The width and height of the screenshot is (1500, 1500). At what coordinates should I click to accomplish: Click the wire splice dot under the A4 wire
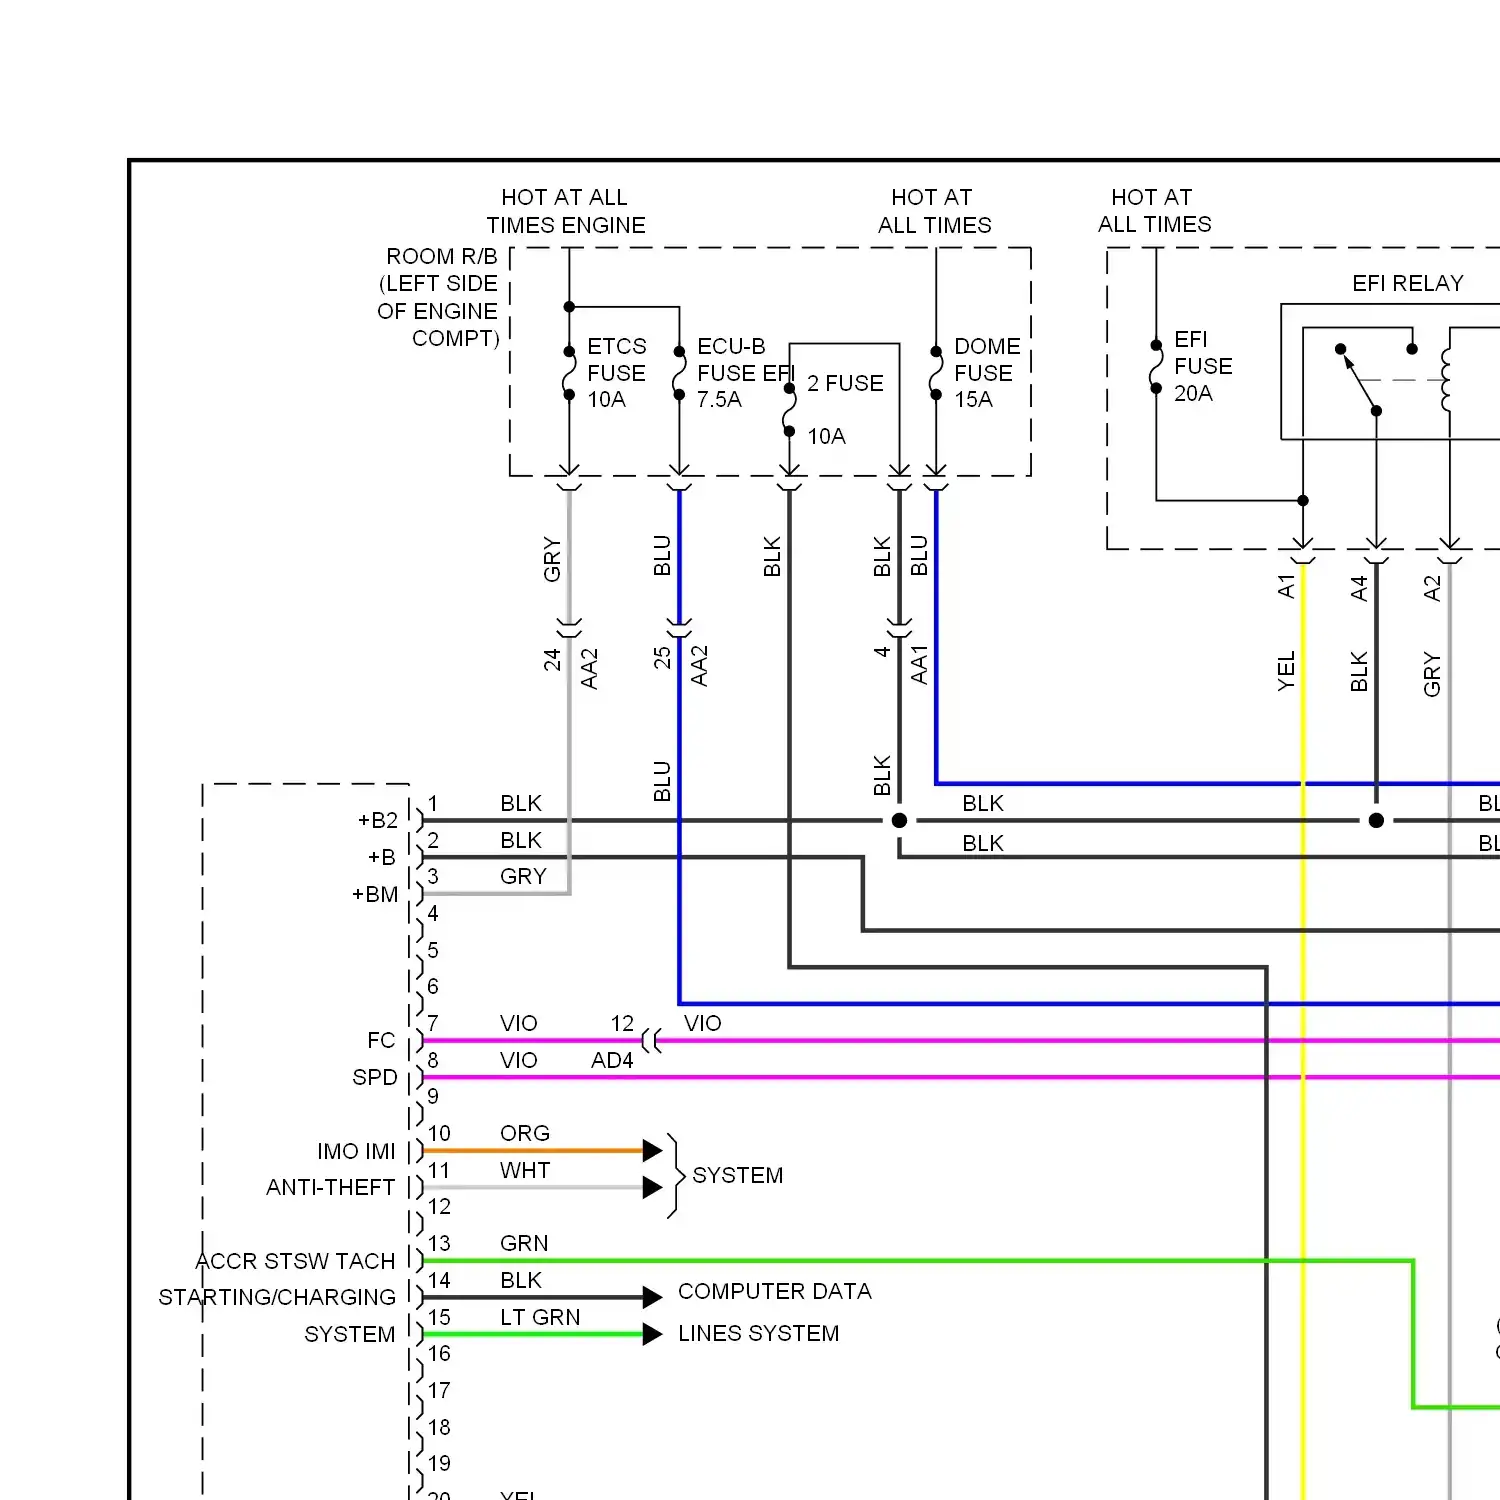point(1376,820)
